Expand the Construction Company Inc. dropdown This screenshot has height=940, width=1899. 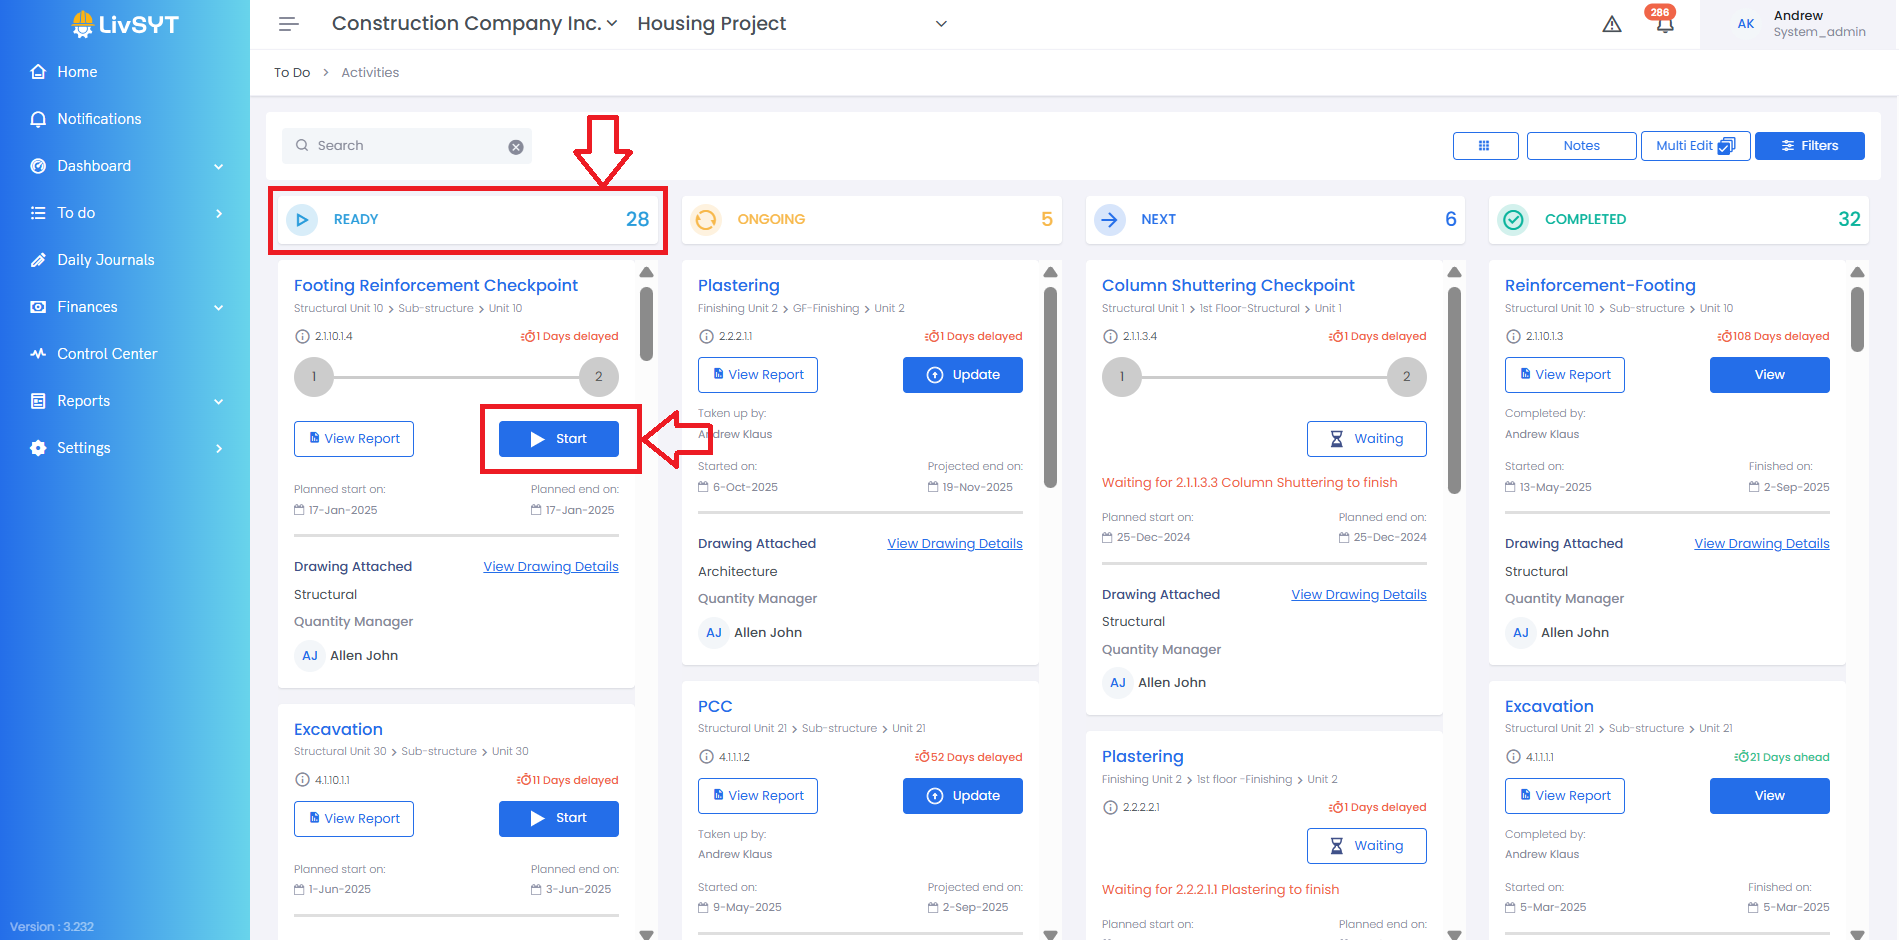(475, 24)
